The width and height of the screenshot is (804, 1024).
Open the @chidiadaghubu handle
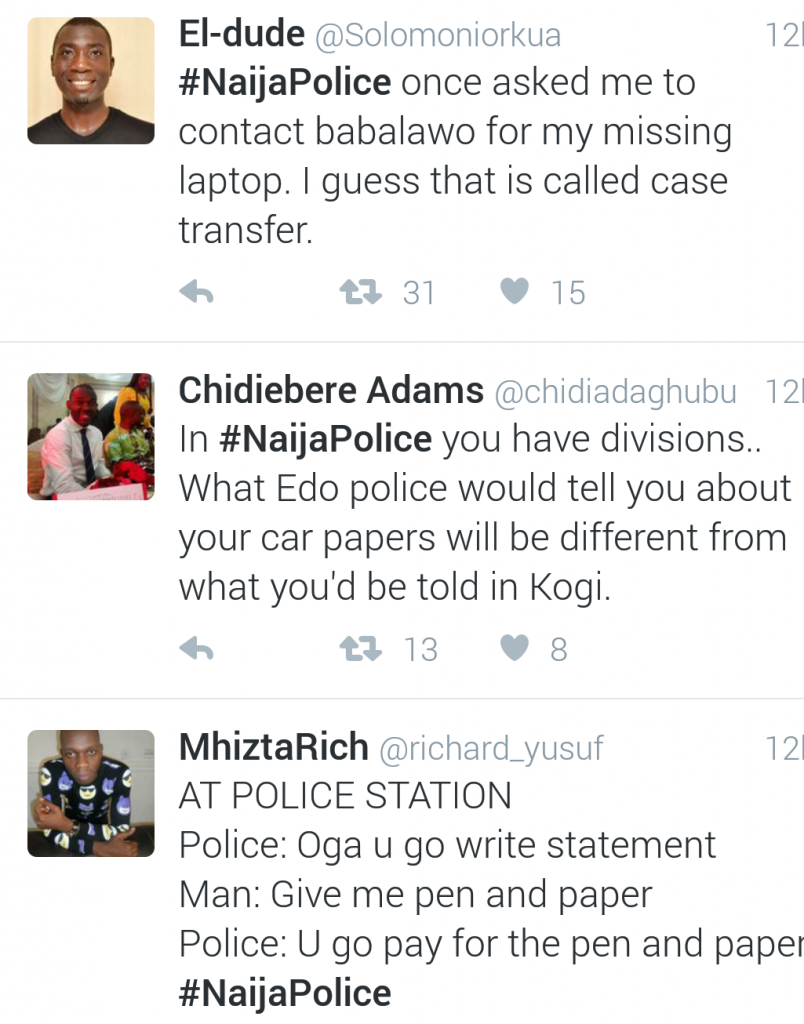pyautogui.click(x=616, y=392)
